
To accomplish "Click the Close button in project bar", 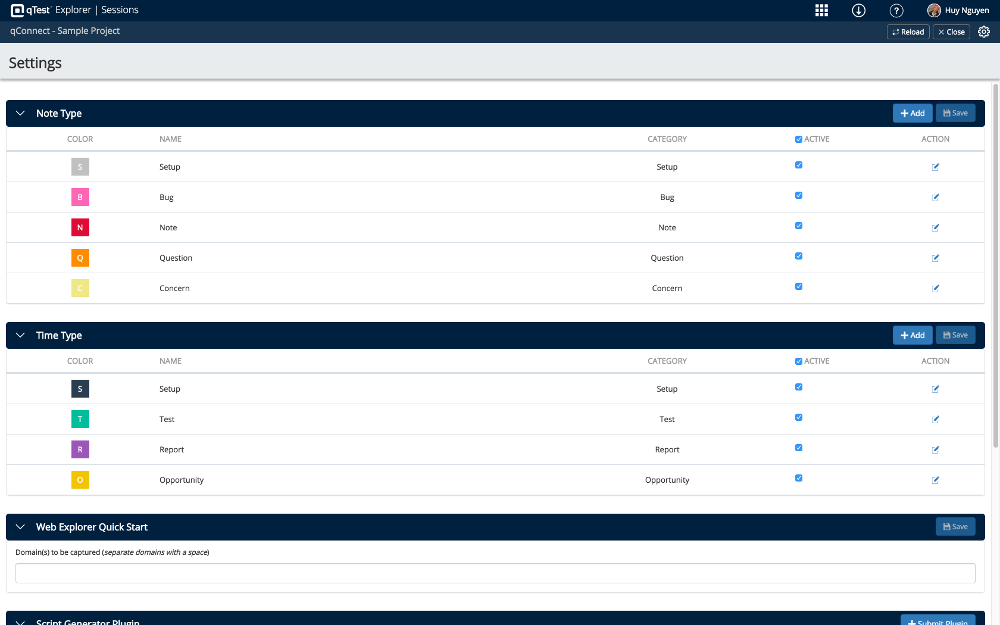I will coord(952,32).
